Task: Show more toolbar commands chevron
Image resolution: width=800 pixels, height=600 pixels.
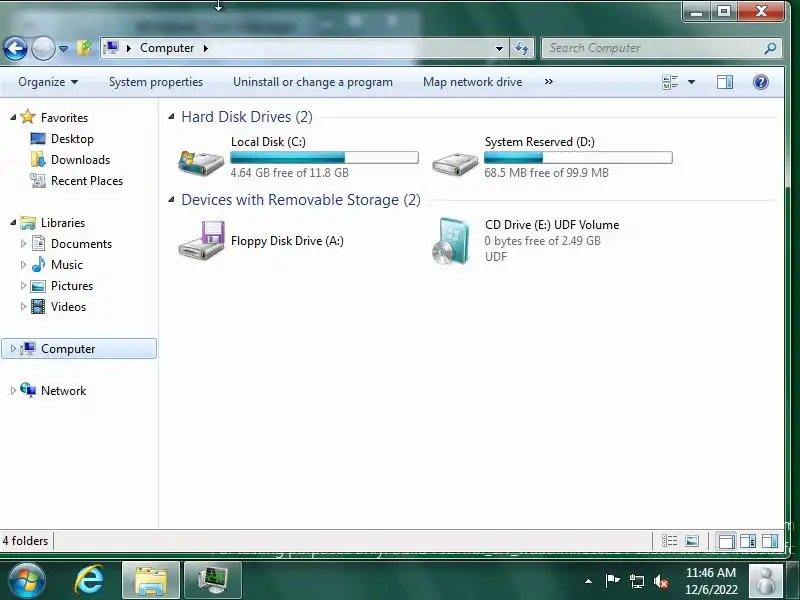Action: [548, 82]
